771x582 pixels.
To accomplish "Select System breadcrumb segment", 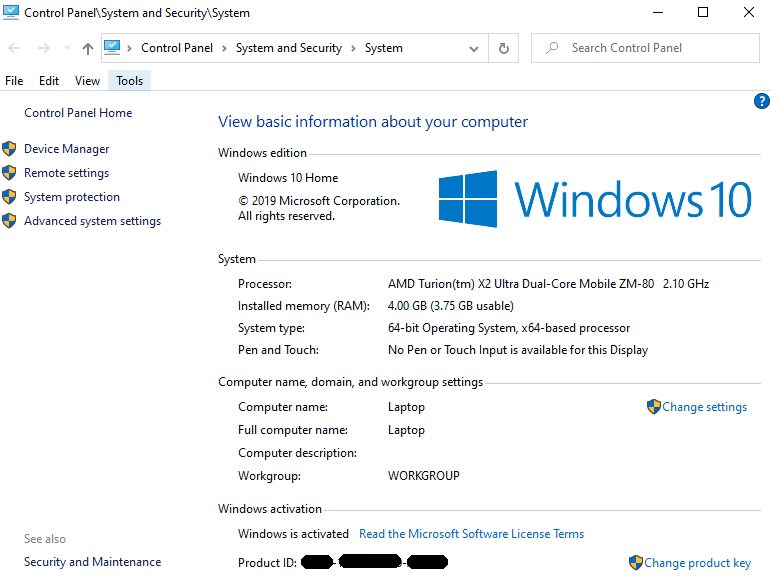I will [x=384, y=48].
